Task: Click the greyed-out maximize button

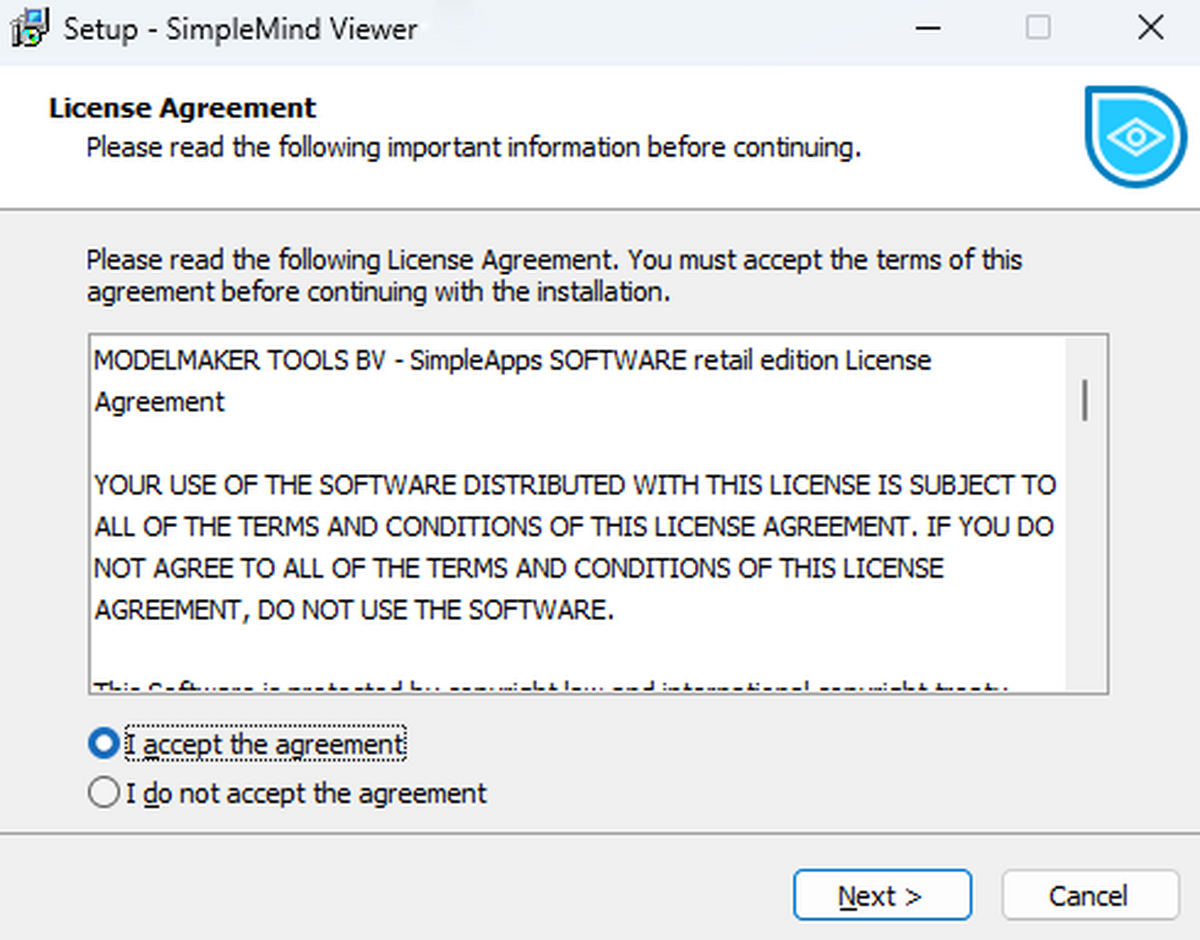Action: coord(1039,28)
